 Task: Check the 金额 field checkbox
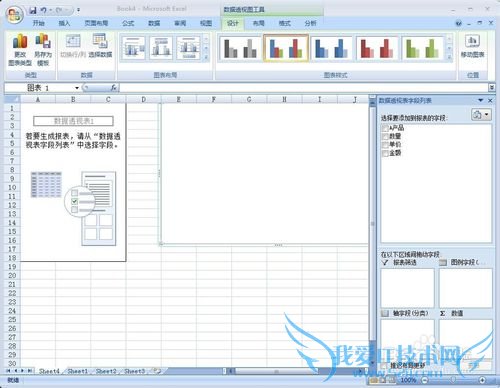pyautogui.click(x=385, y=153)
